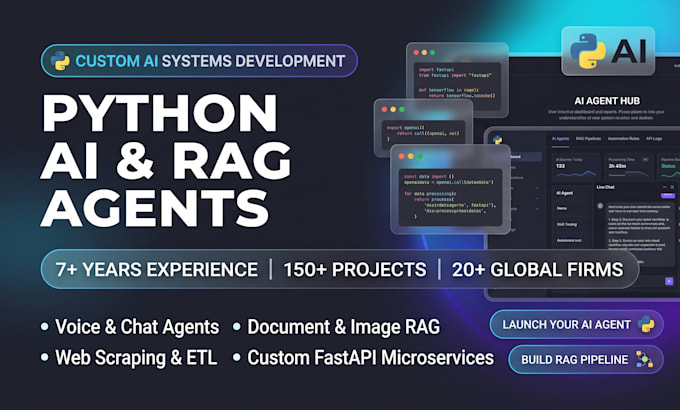Click the green dot on the fastapi import code window

point(432,52)
